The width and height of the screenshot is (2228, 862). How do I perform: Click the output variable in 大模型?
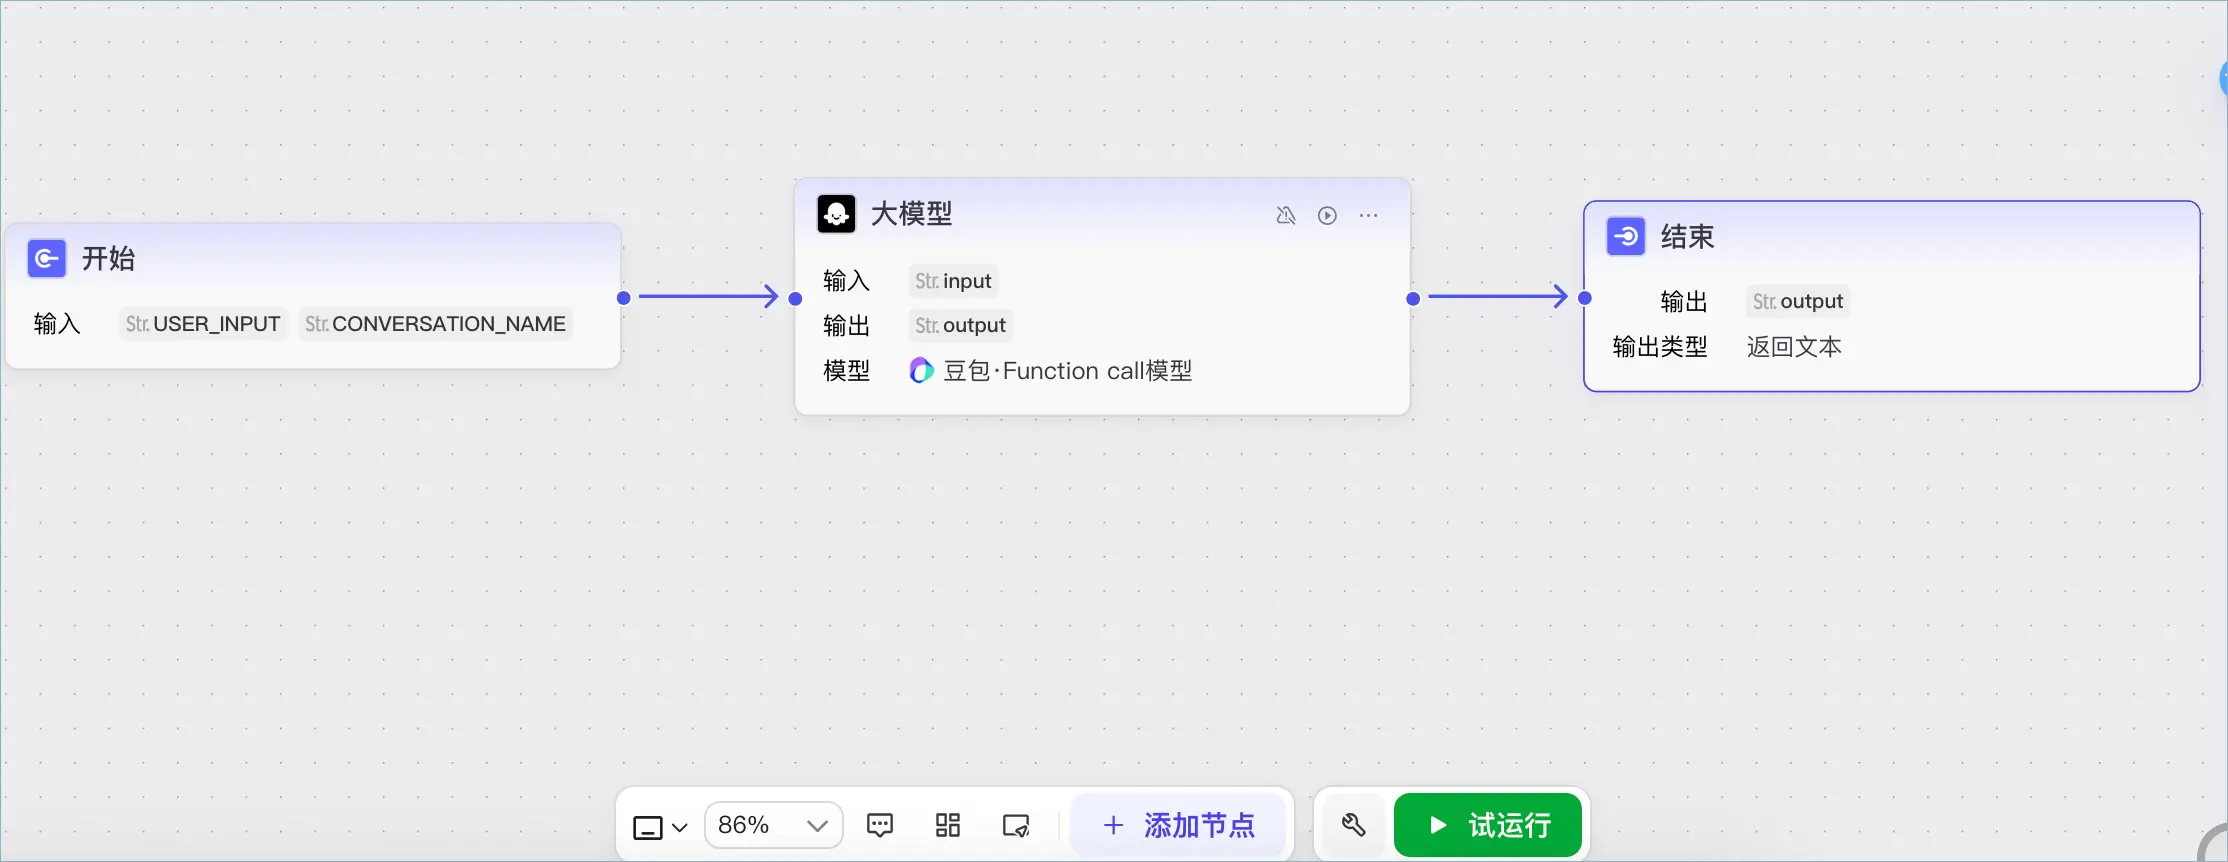pos(960,325)
